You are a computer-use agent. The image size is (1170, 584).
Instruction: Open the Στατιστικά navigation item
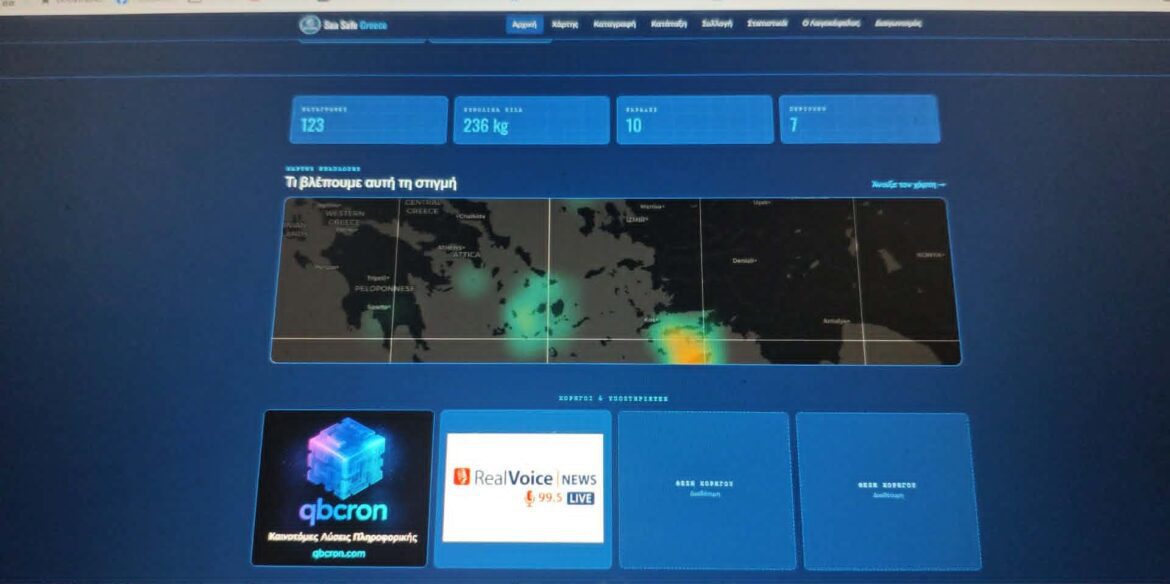point(767,24)
